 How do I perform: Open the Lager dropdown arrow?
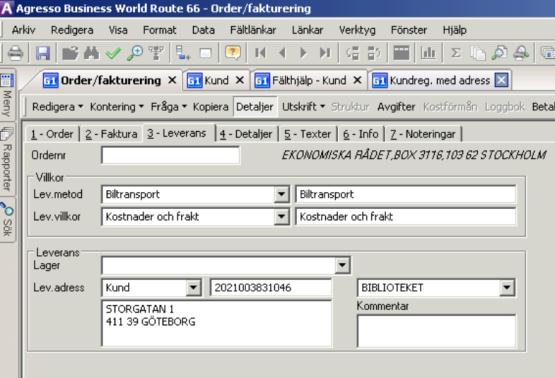tap(342, 265)
